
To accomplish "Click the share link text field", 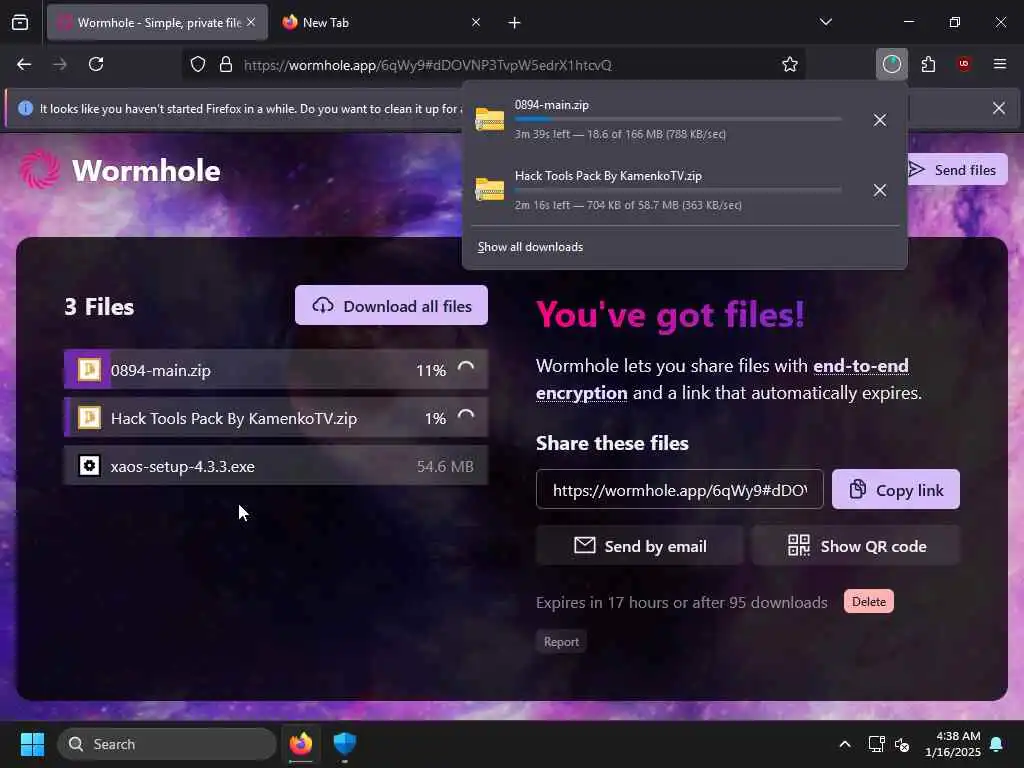I will point(679,489).
